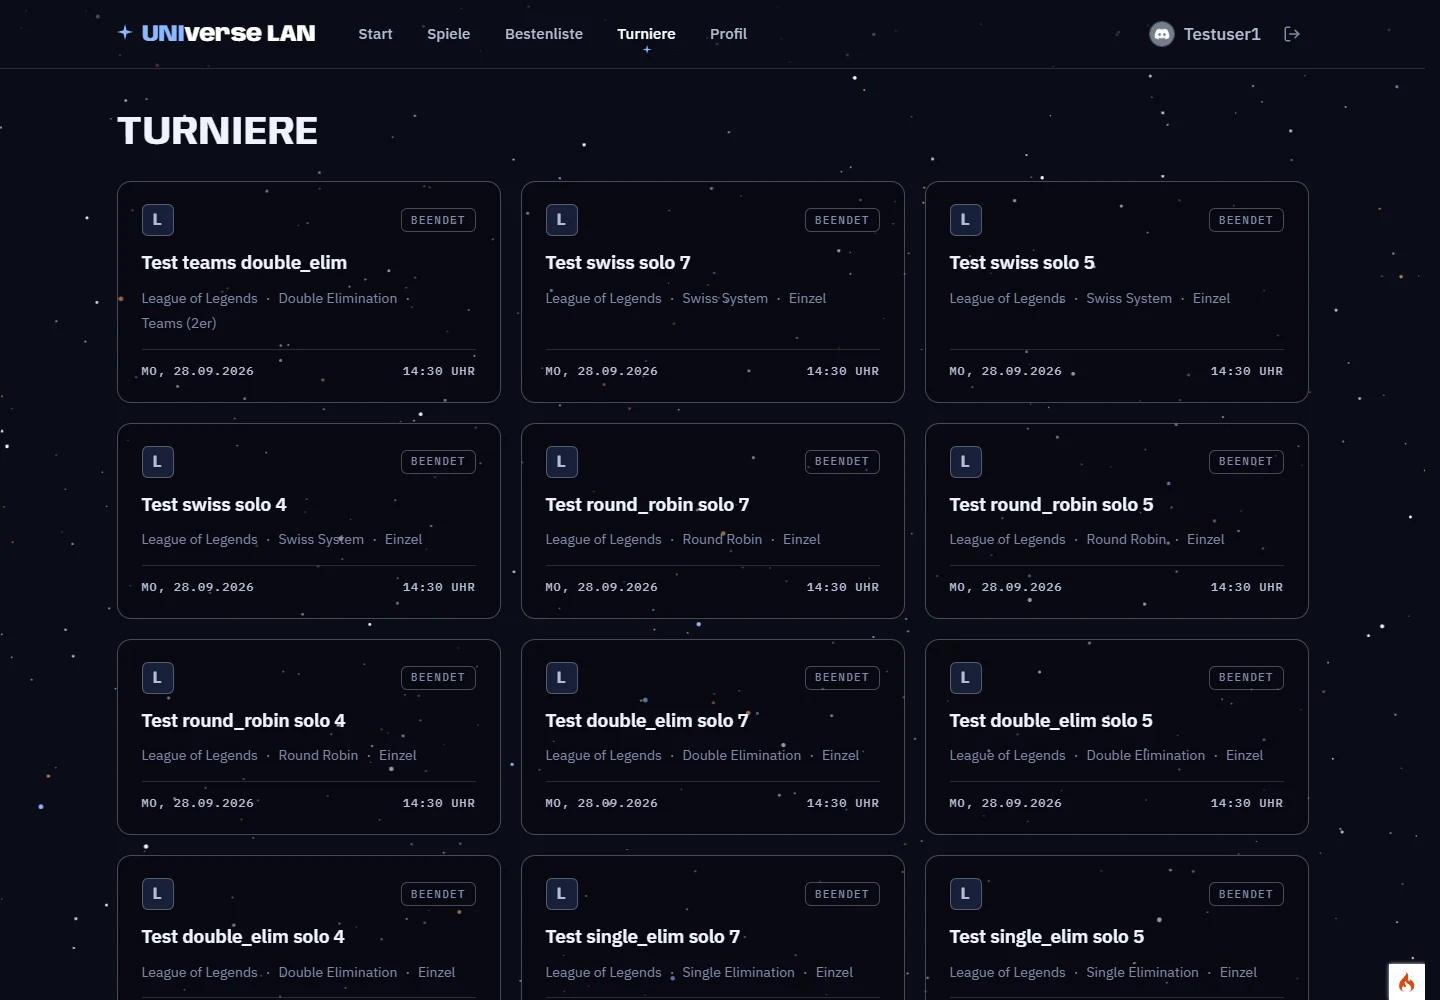The image size is (1440, 1000).
Task: Click the BEENDET badge on Test double_elim solo 5
Action: point(1246,678)
